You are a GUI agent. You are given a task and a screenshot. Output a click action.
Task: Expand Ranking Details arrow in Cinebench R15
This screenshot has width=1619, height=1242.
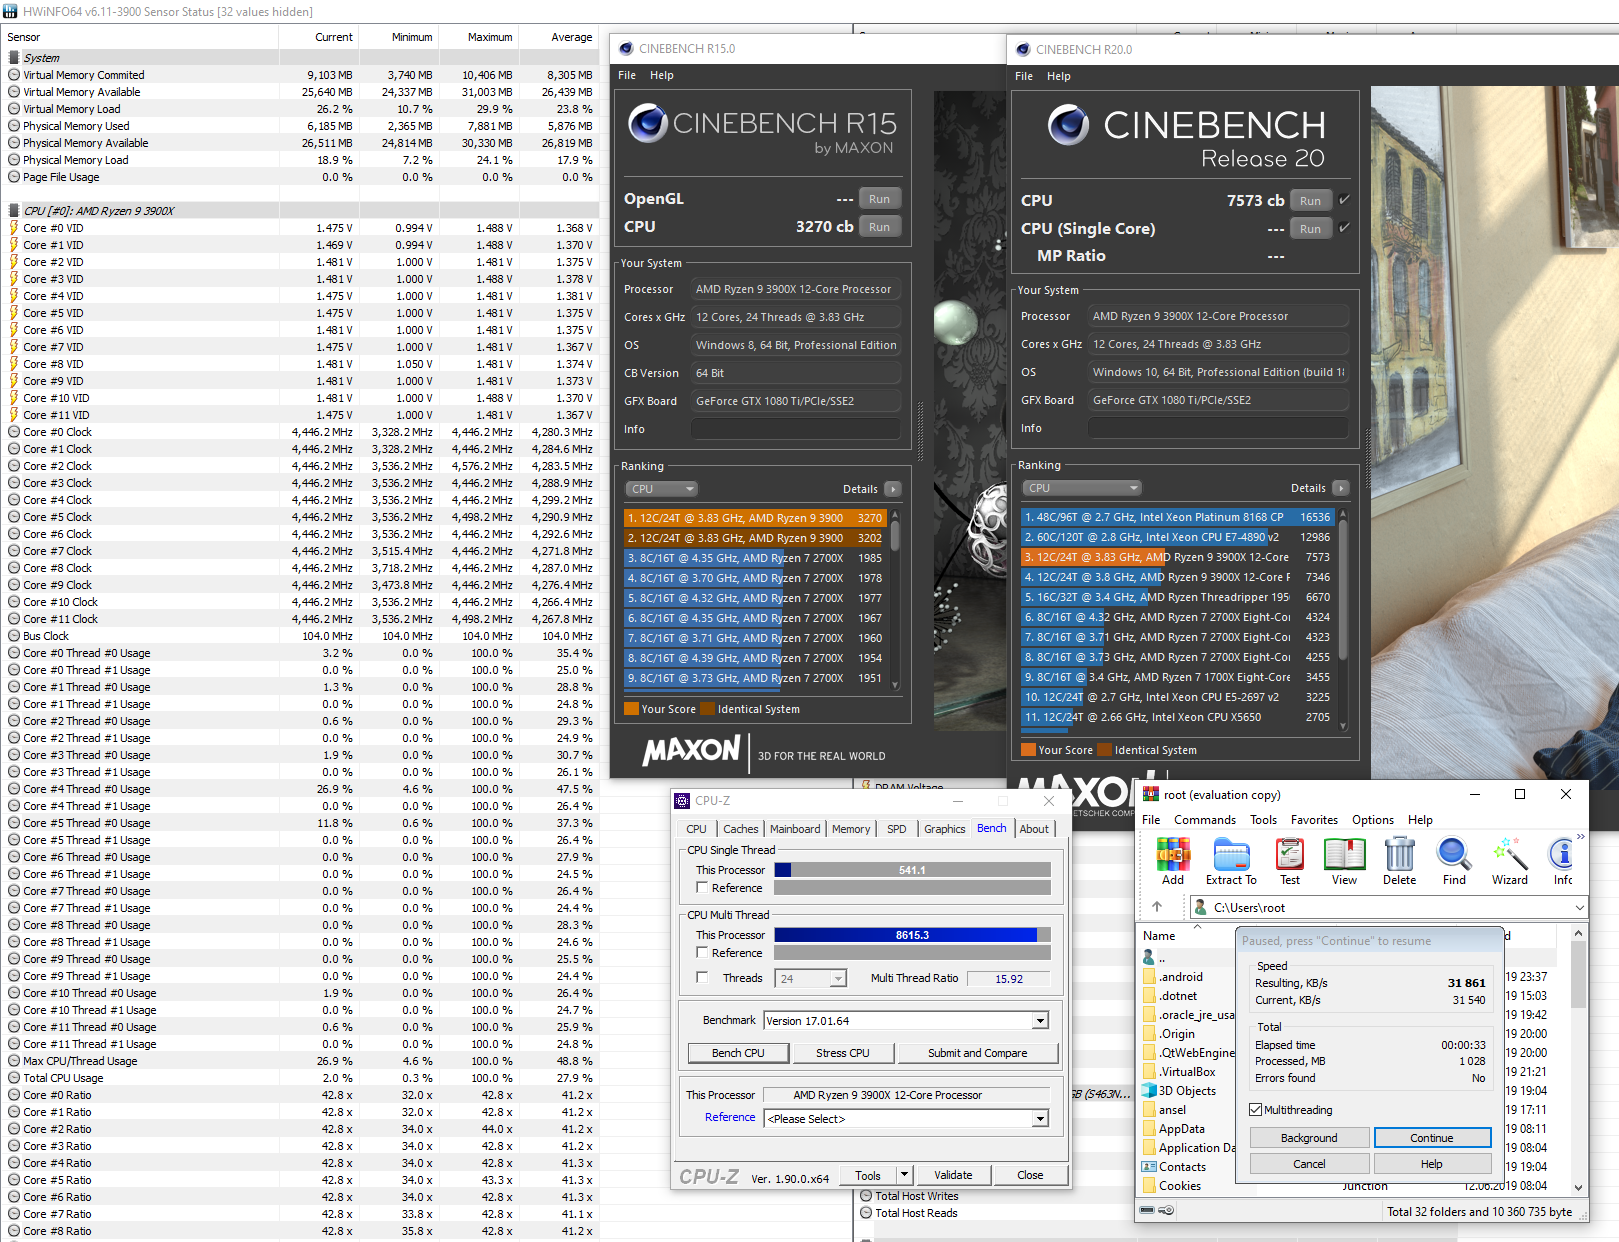point(892,489)
